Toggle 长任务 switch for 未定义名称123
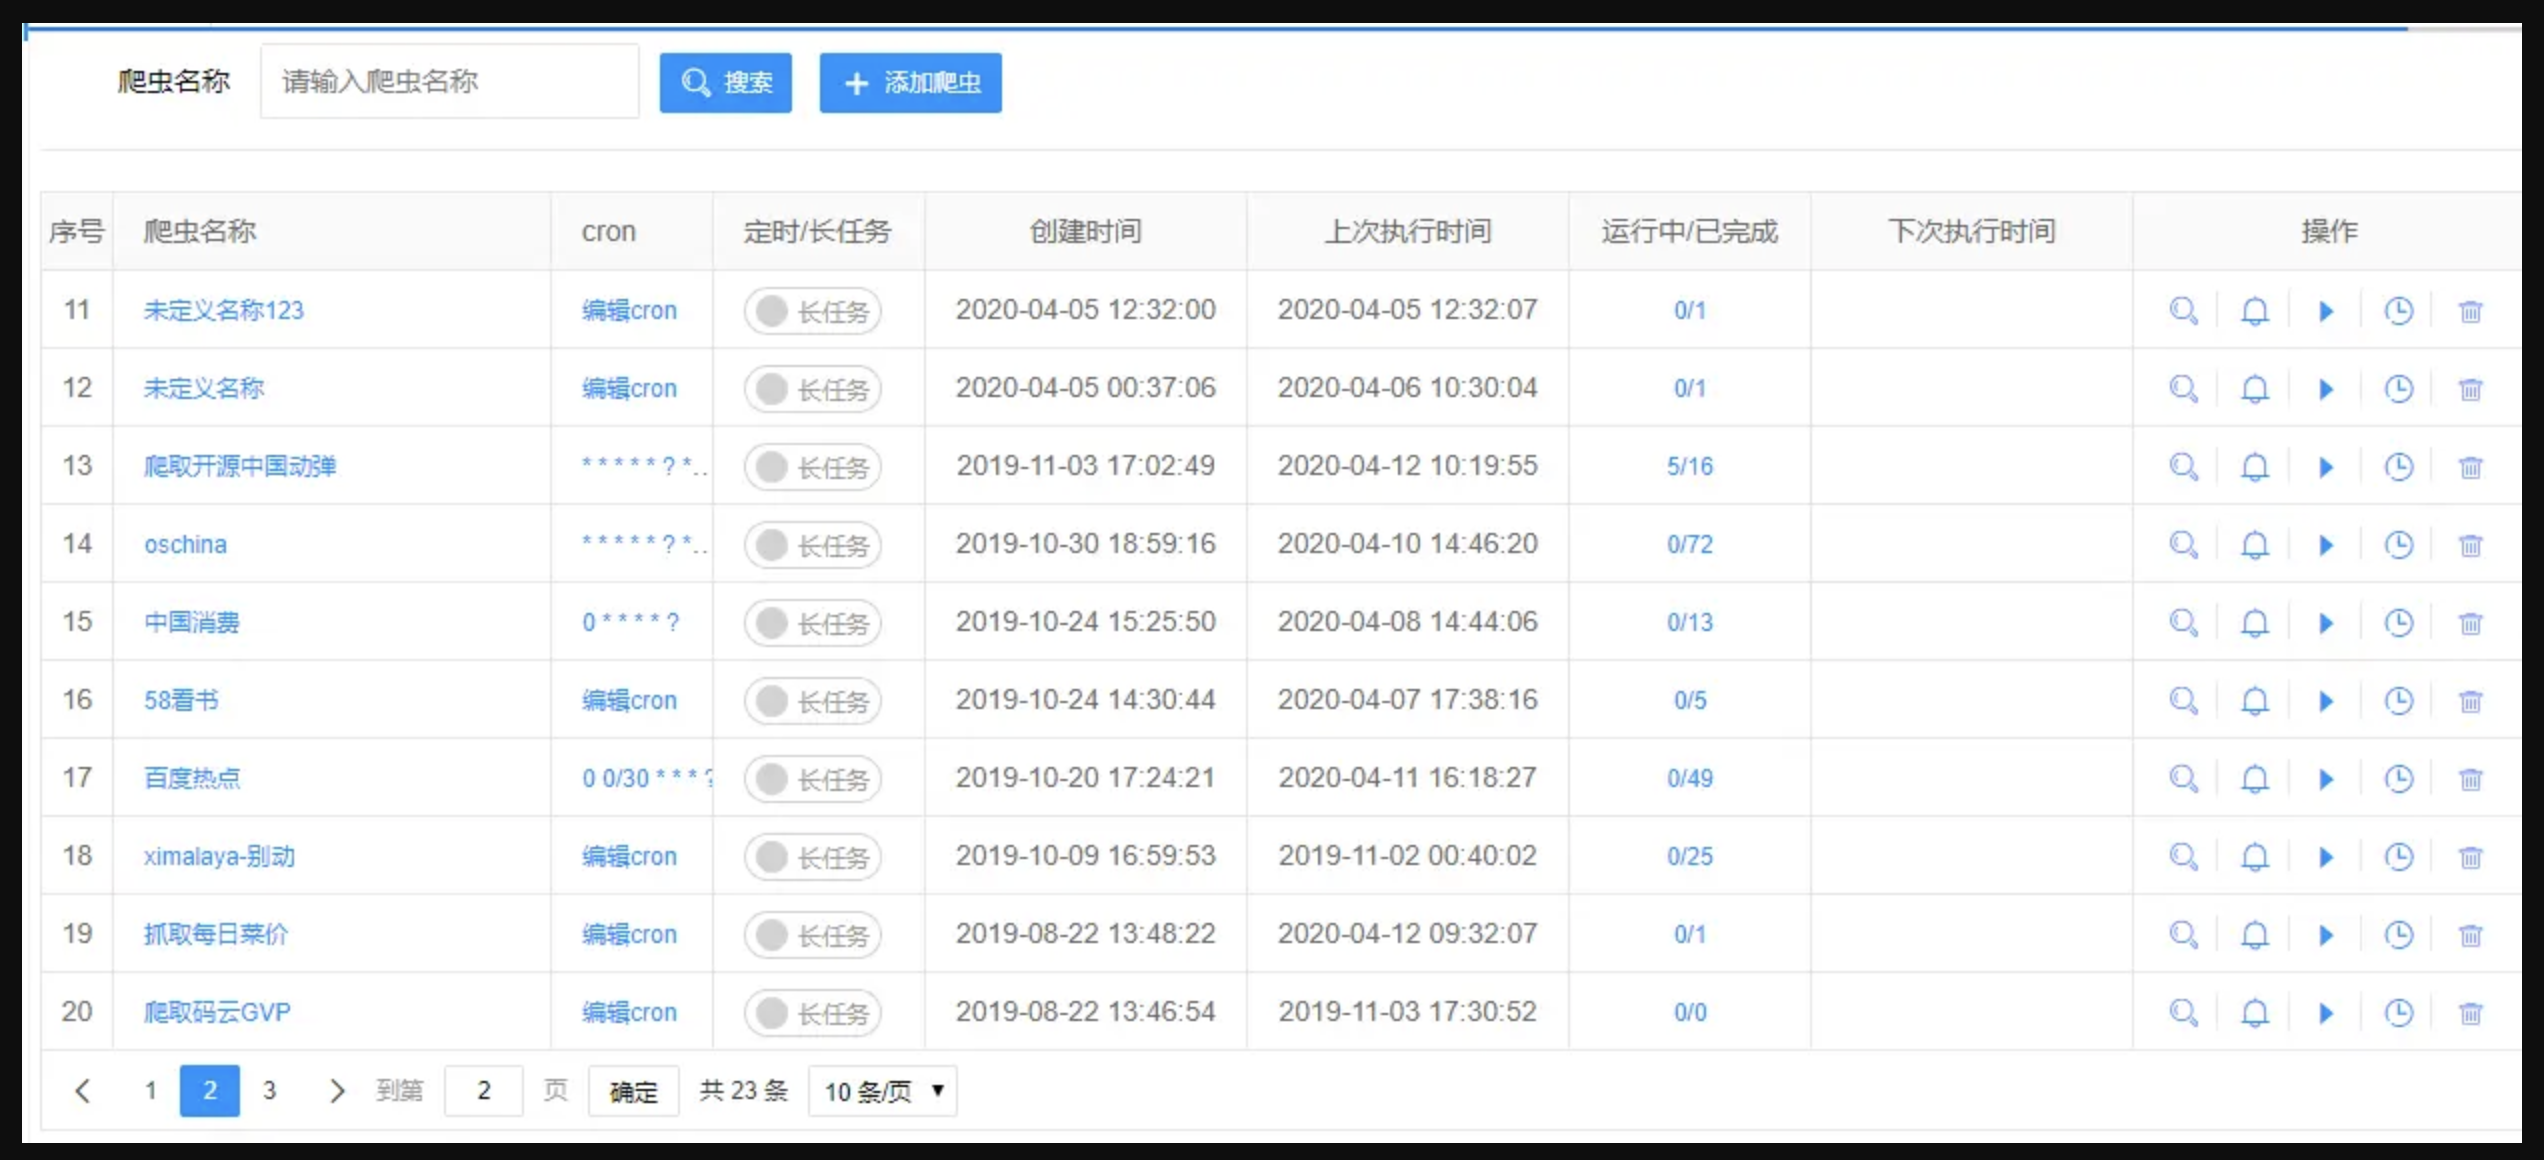This screenshot has width=2544, height=1160. (812, 311)
